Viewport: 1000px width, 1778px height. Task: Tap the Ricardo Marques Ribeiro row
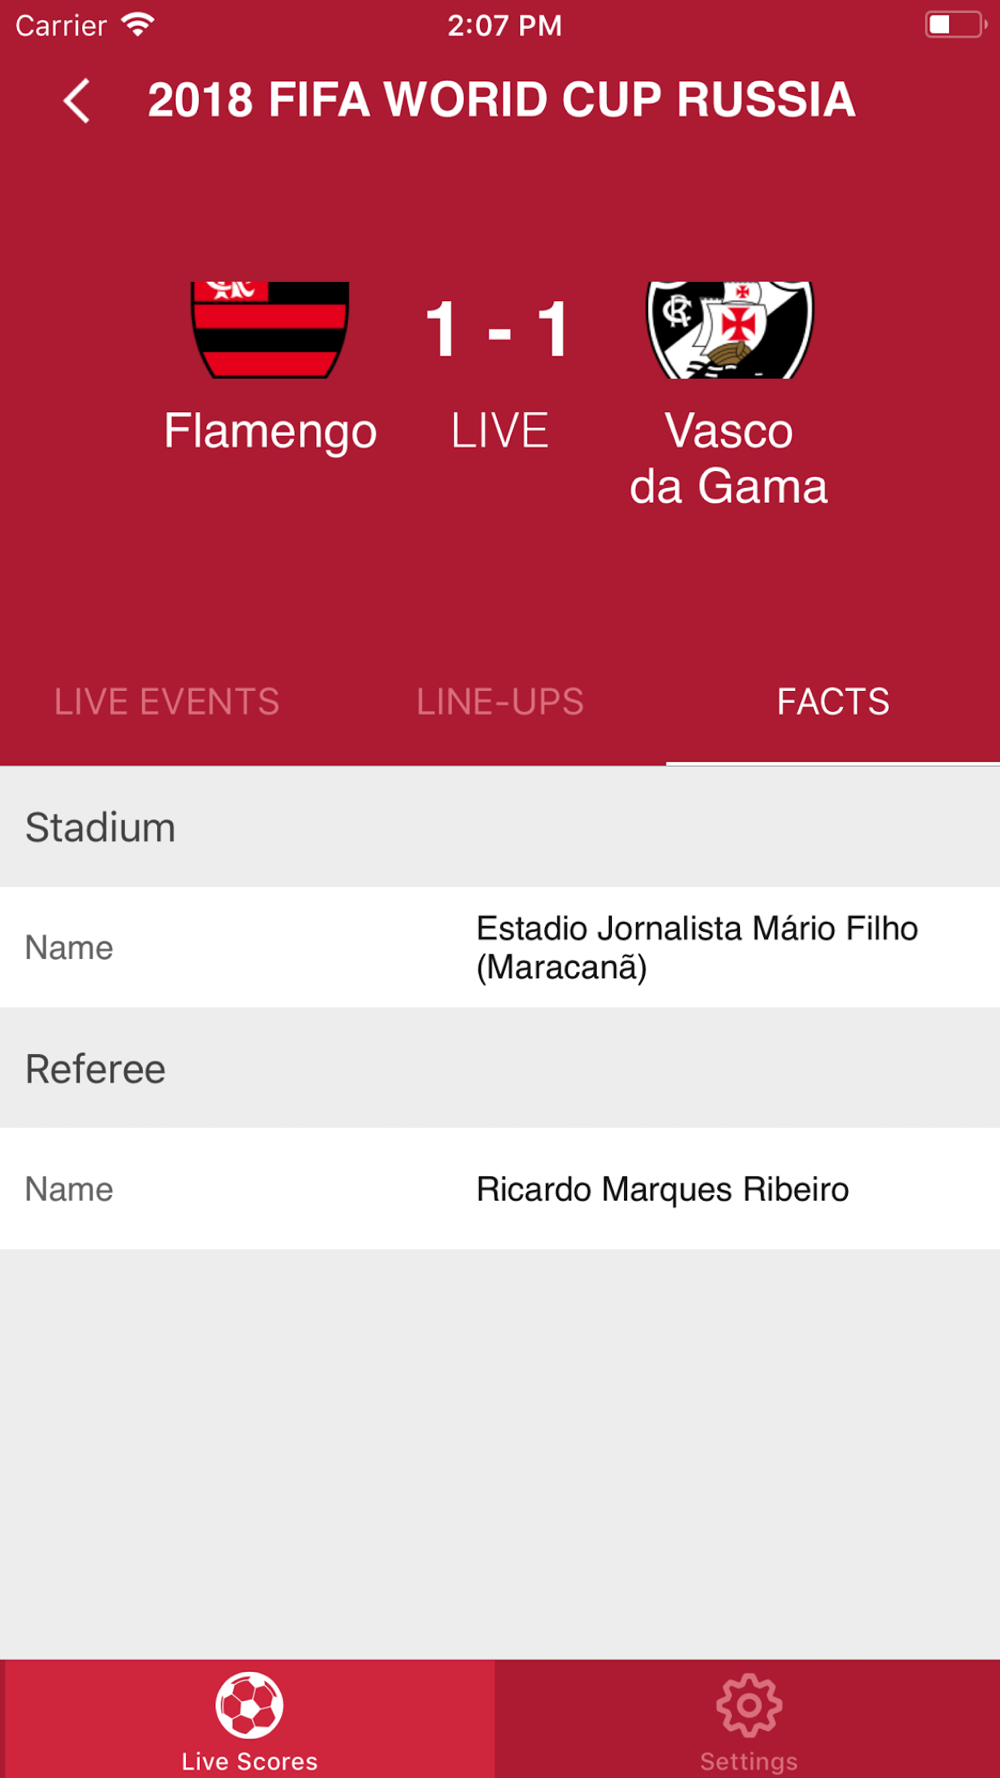[500, 1189]
